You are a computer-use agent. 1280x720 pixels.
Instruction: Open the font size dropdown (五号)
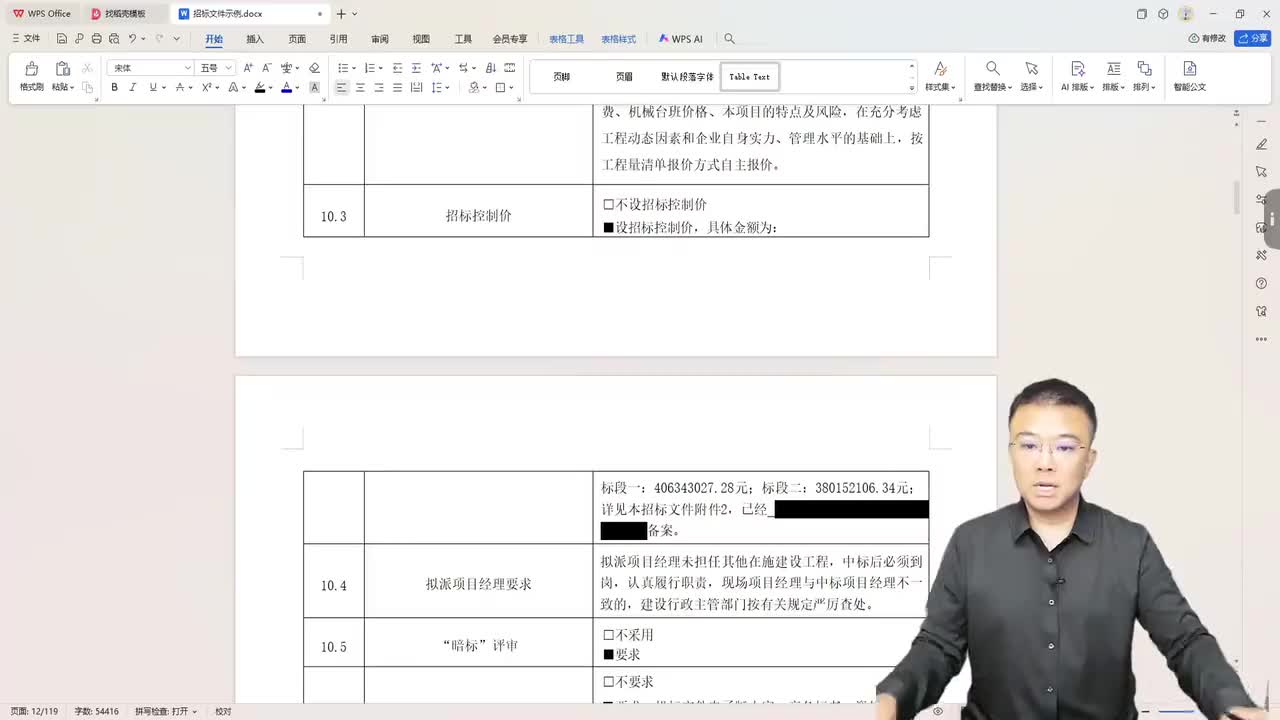228,68
